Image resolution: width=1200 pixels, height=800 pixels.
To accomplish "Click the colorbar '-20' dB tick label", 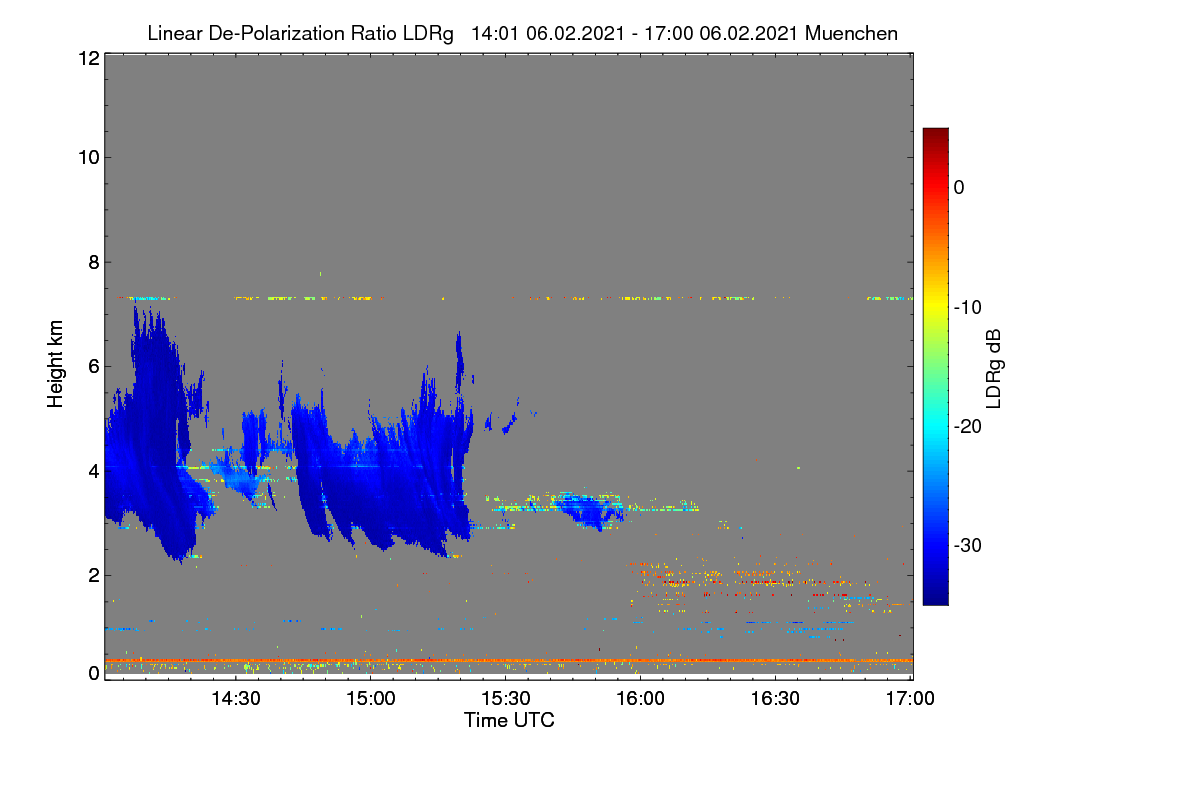I will [x=969, y=426].
